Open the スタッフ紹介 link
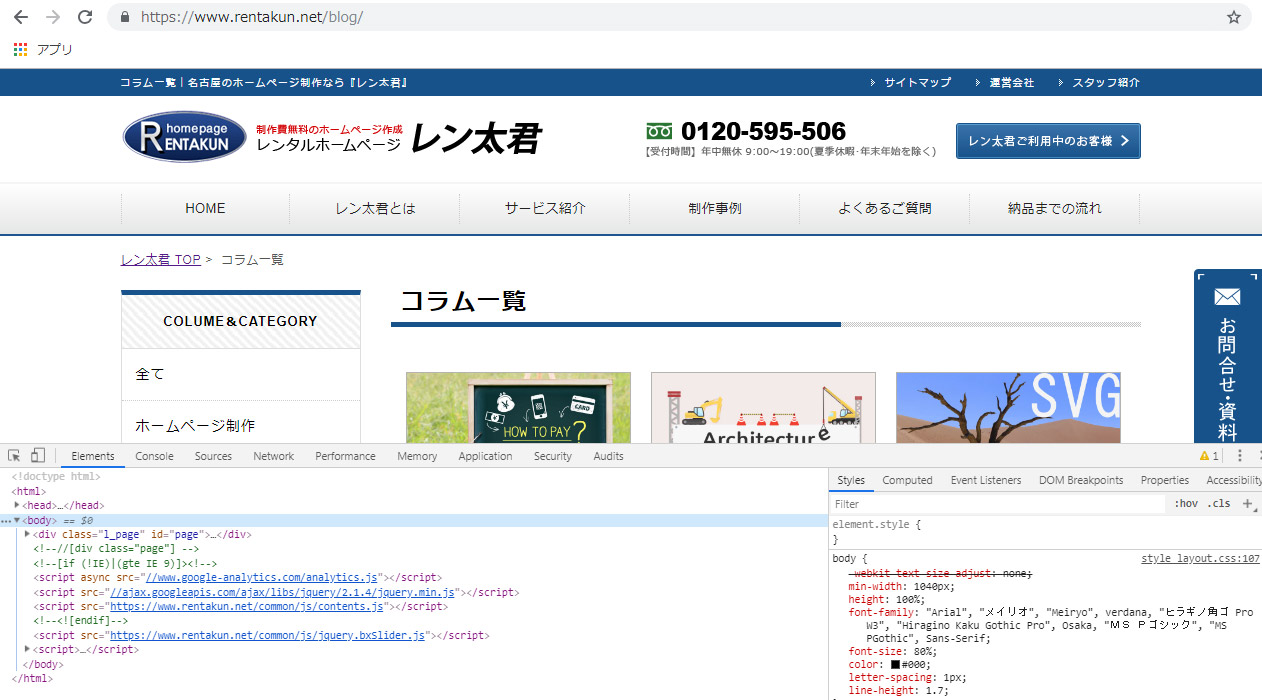 (x=1106, y=82)
